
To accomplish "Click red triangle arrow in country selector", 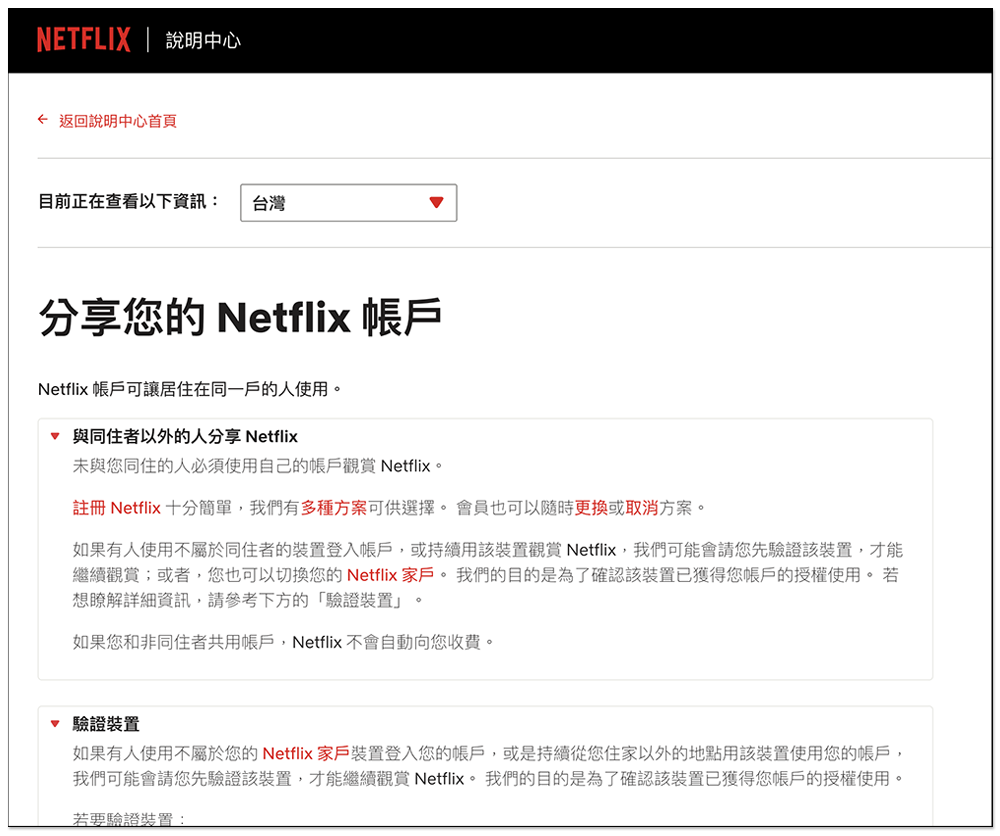I will [435, 203].
